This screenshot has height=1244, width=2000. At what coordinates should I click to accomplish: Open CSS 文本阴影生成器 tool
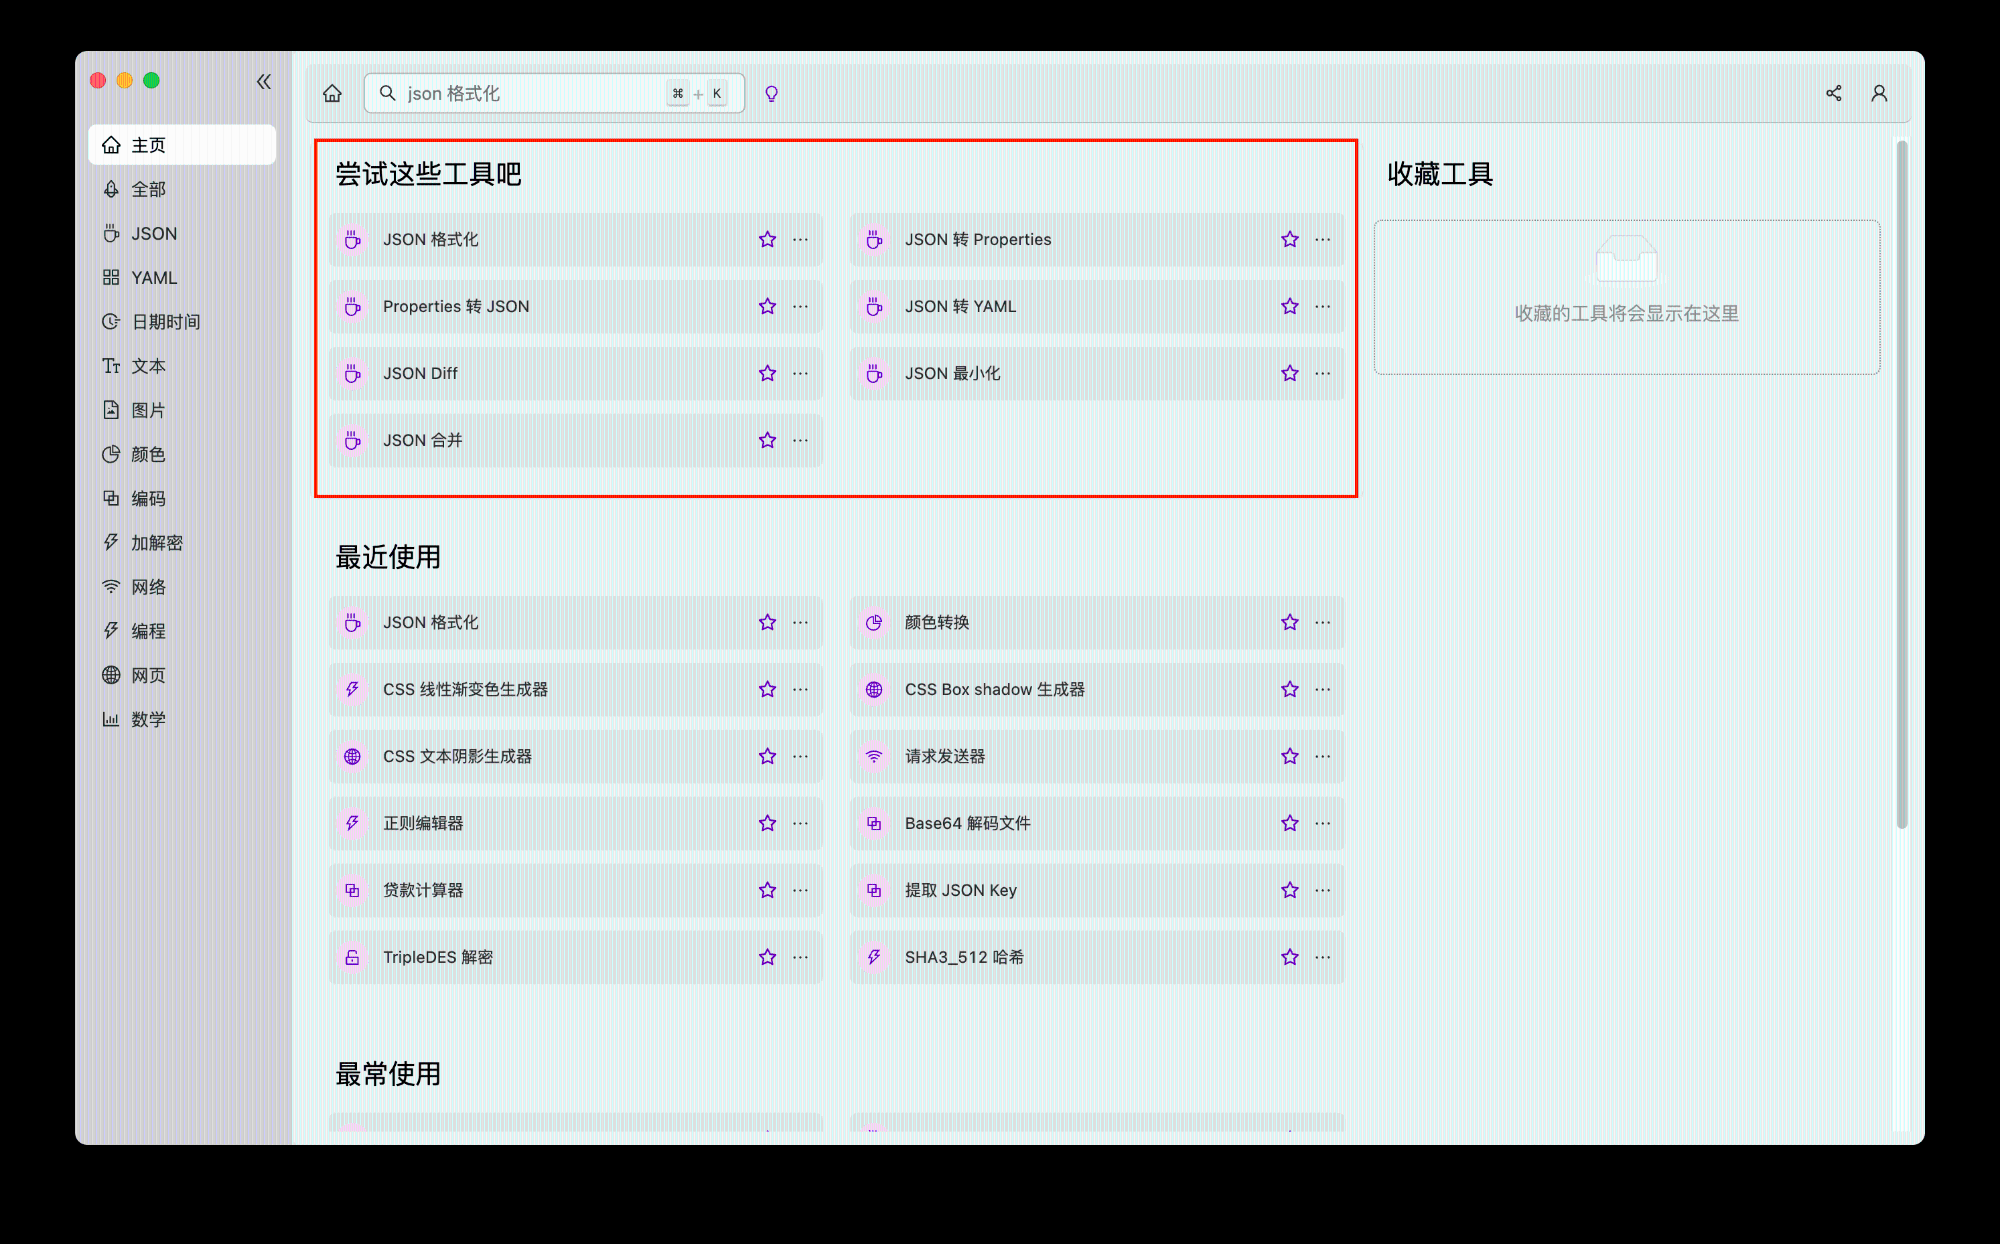(576, 756)
